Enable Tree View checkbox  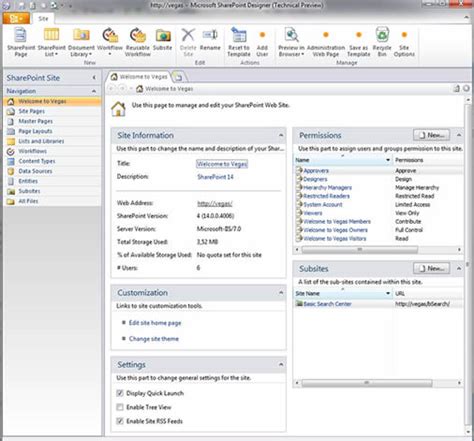click(120, 407)
